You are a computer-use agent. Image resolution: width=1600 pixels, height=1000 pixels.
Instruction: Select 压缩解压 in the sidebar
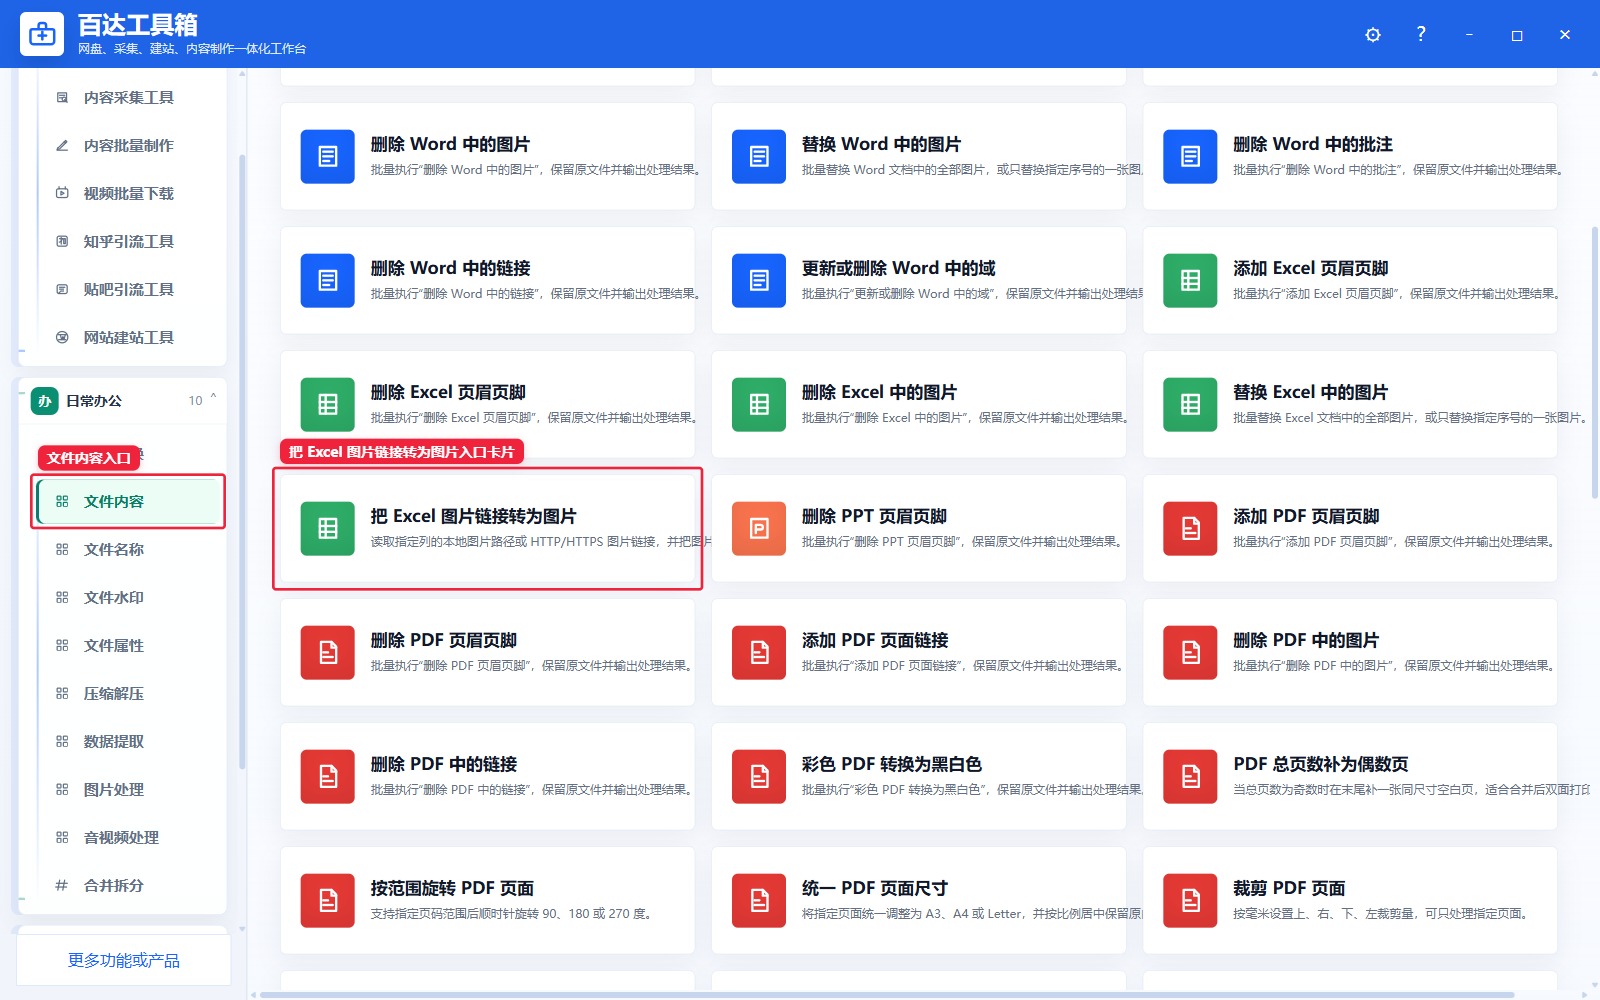click(x=128, y=694)
